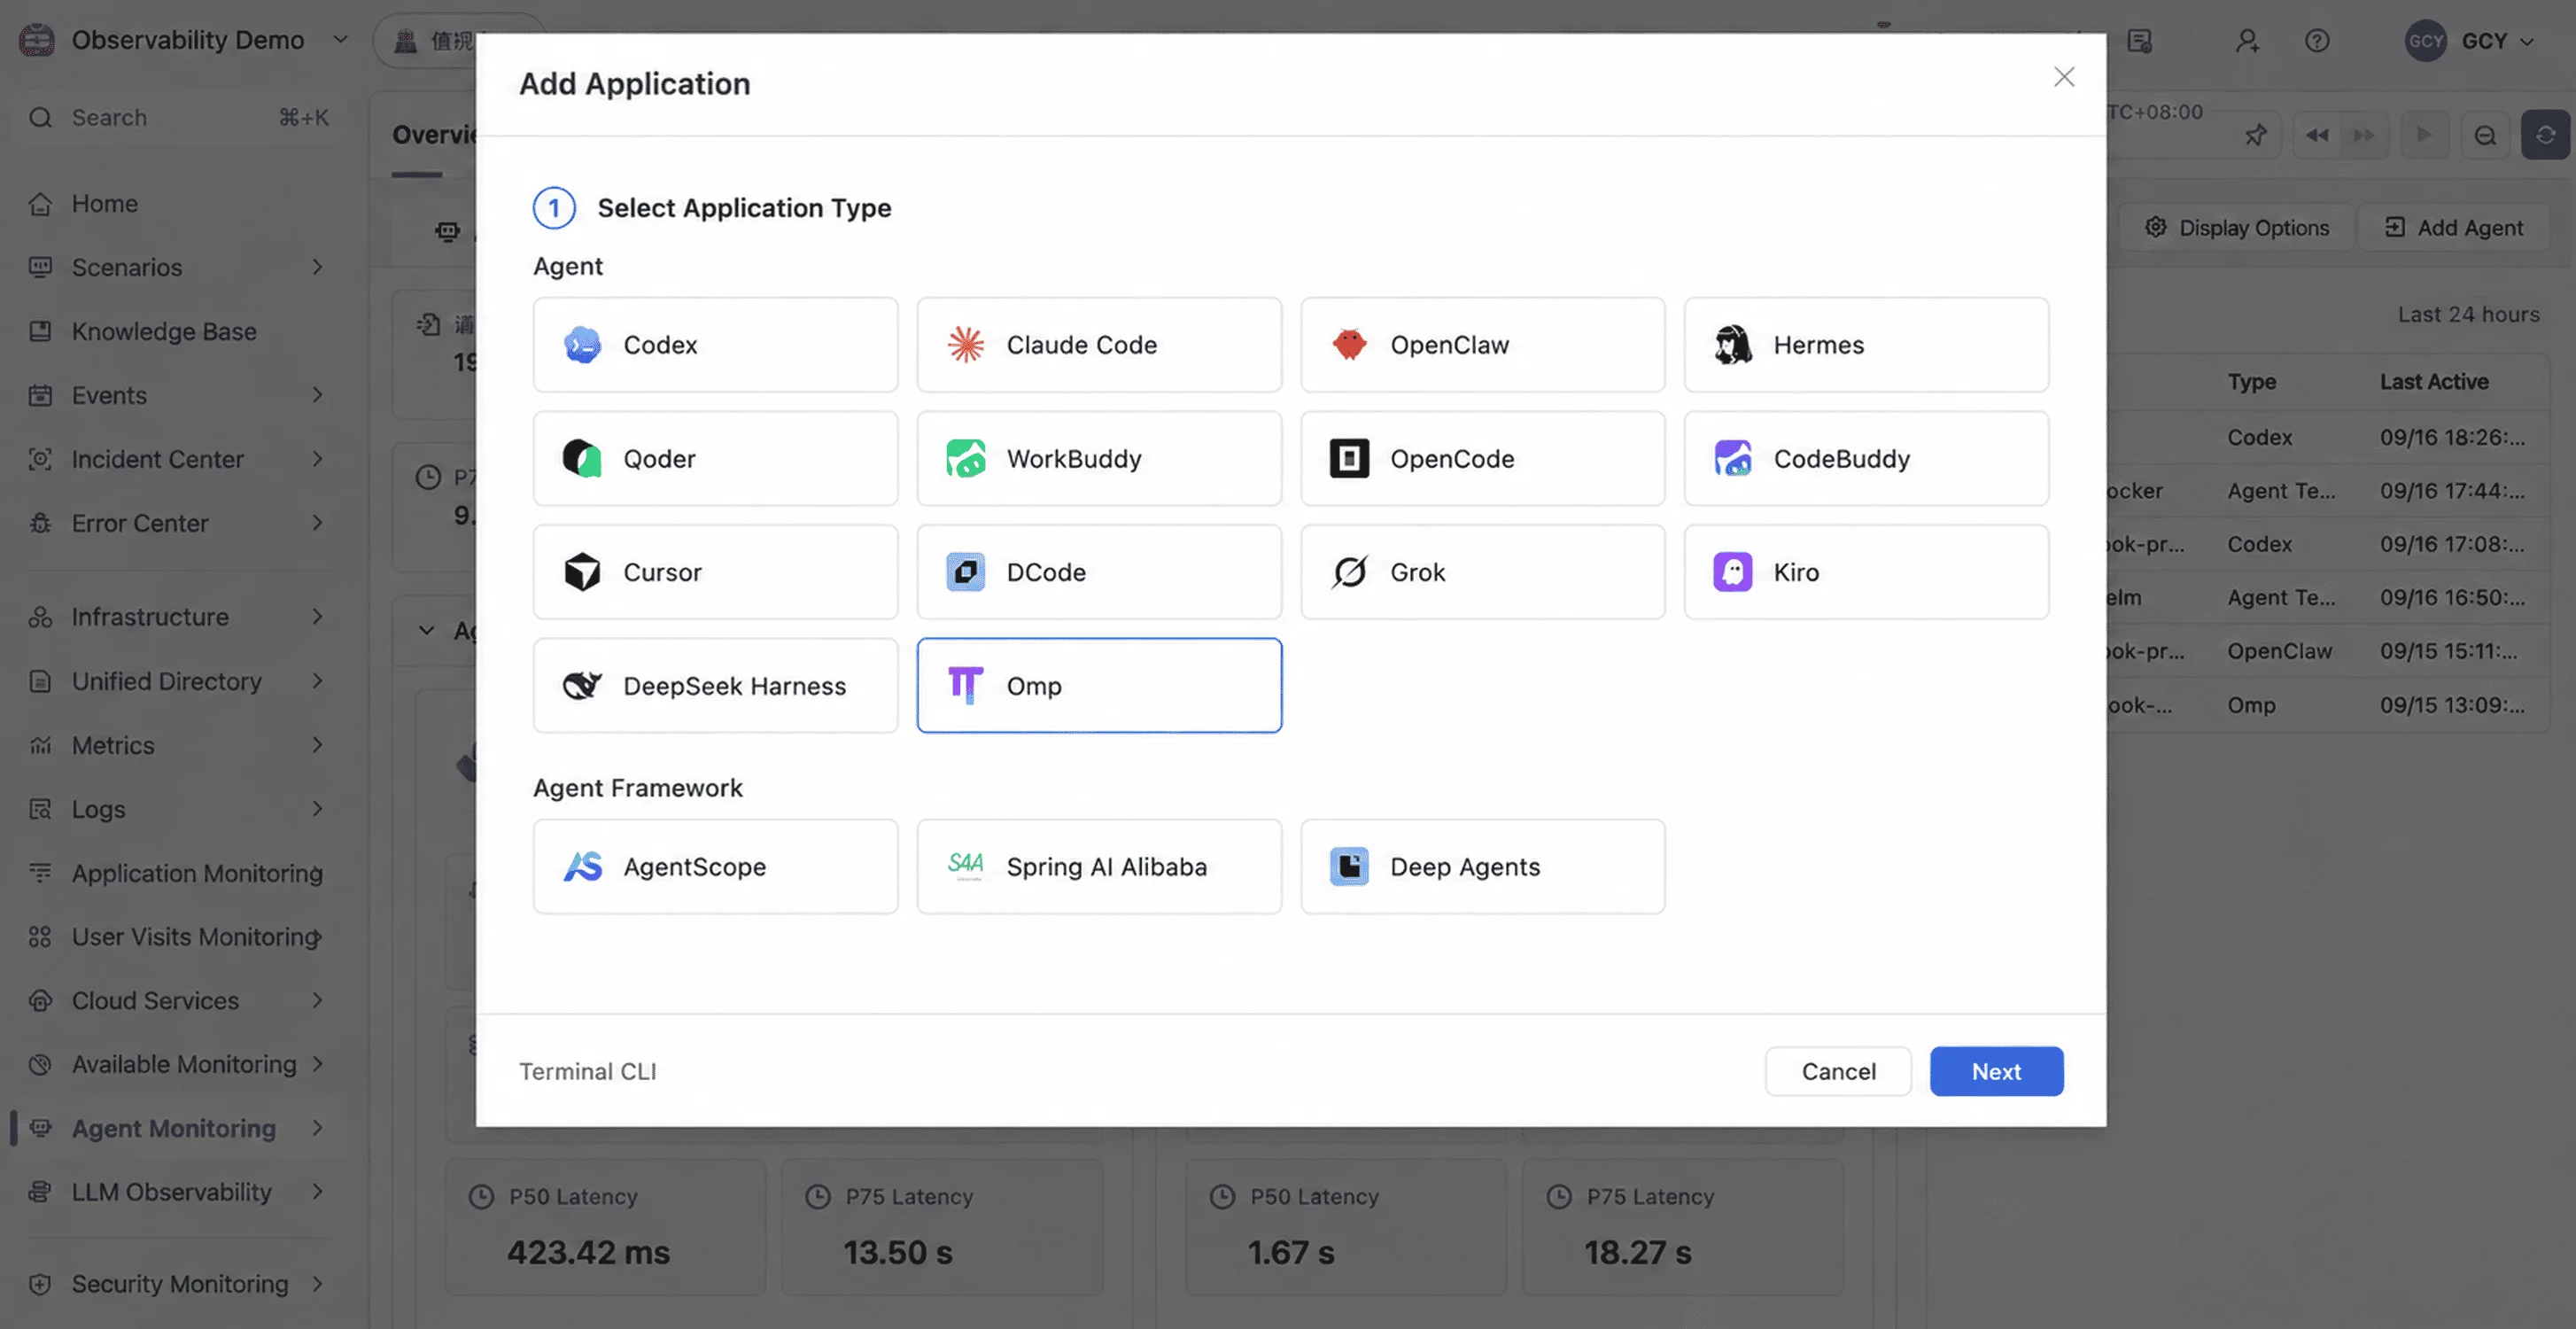2576x1329 pixels.
Task: Select the Hermes agent card
Action: pos(1866,344)
